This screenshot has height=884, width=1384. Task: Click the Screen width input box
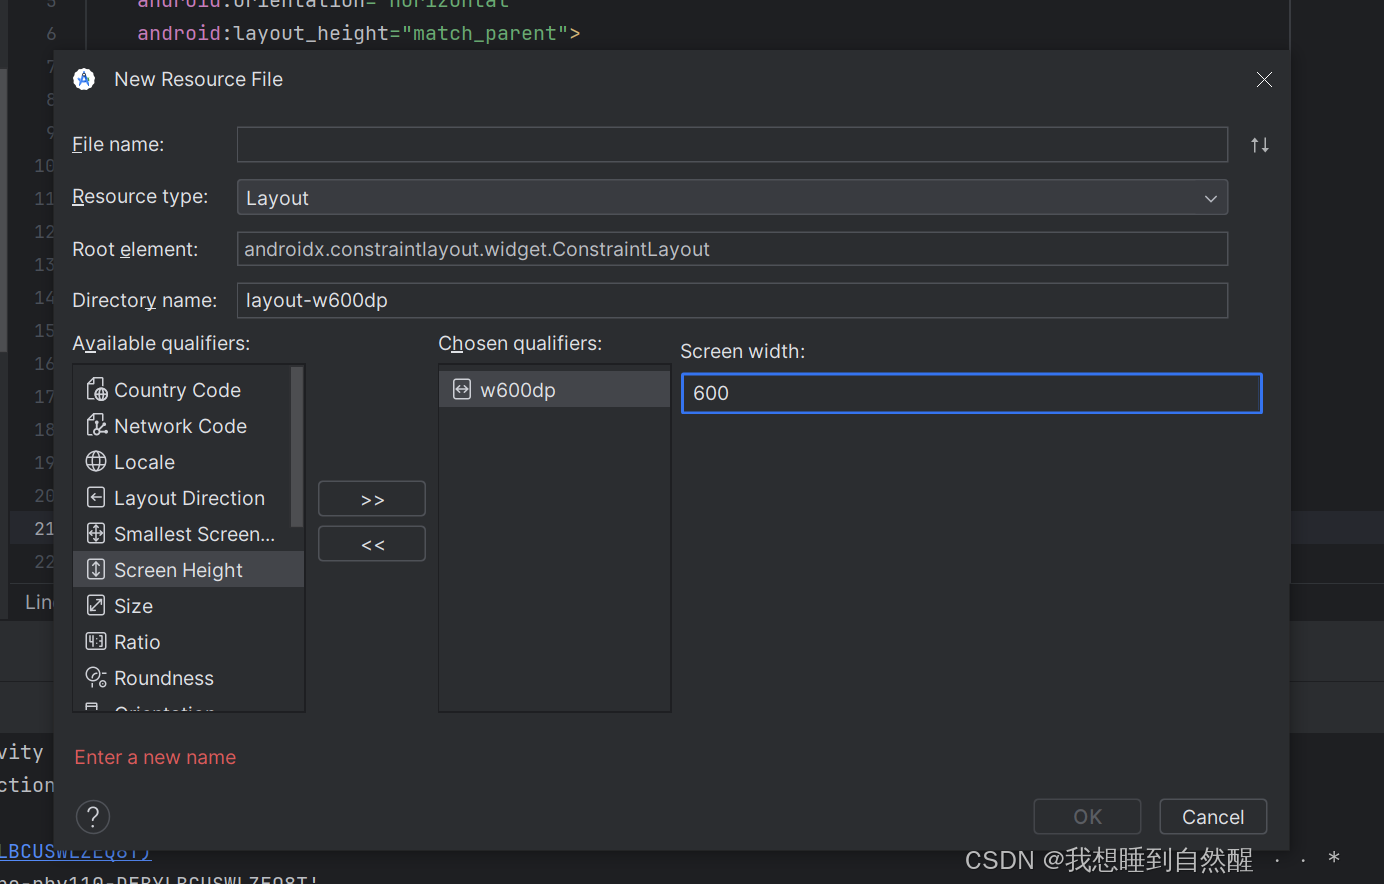click(971, 393)
